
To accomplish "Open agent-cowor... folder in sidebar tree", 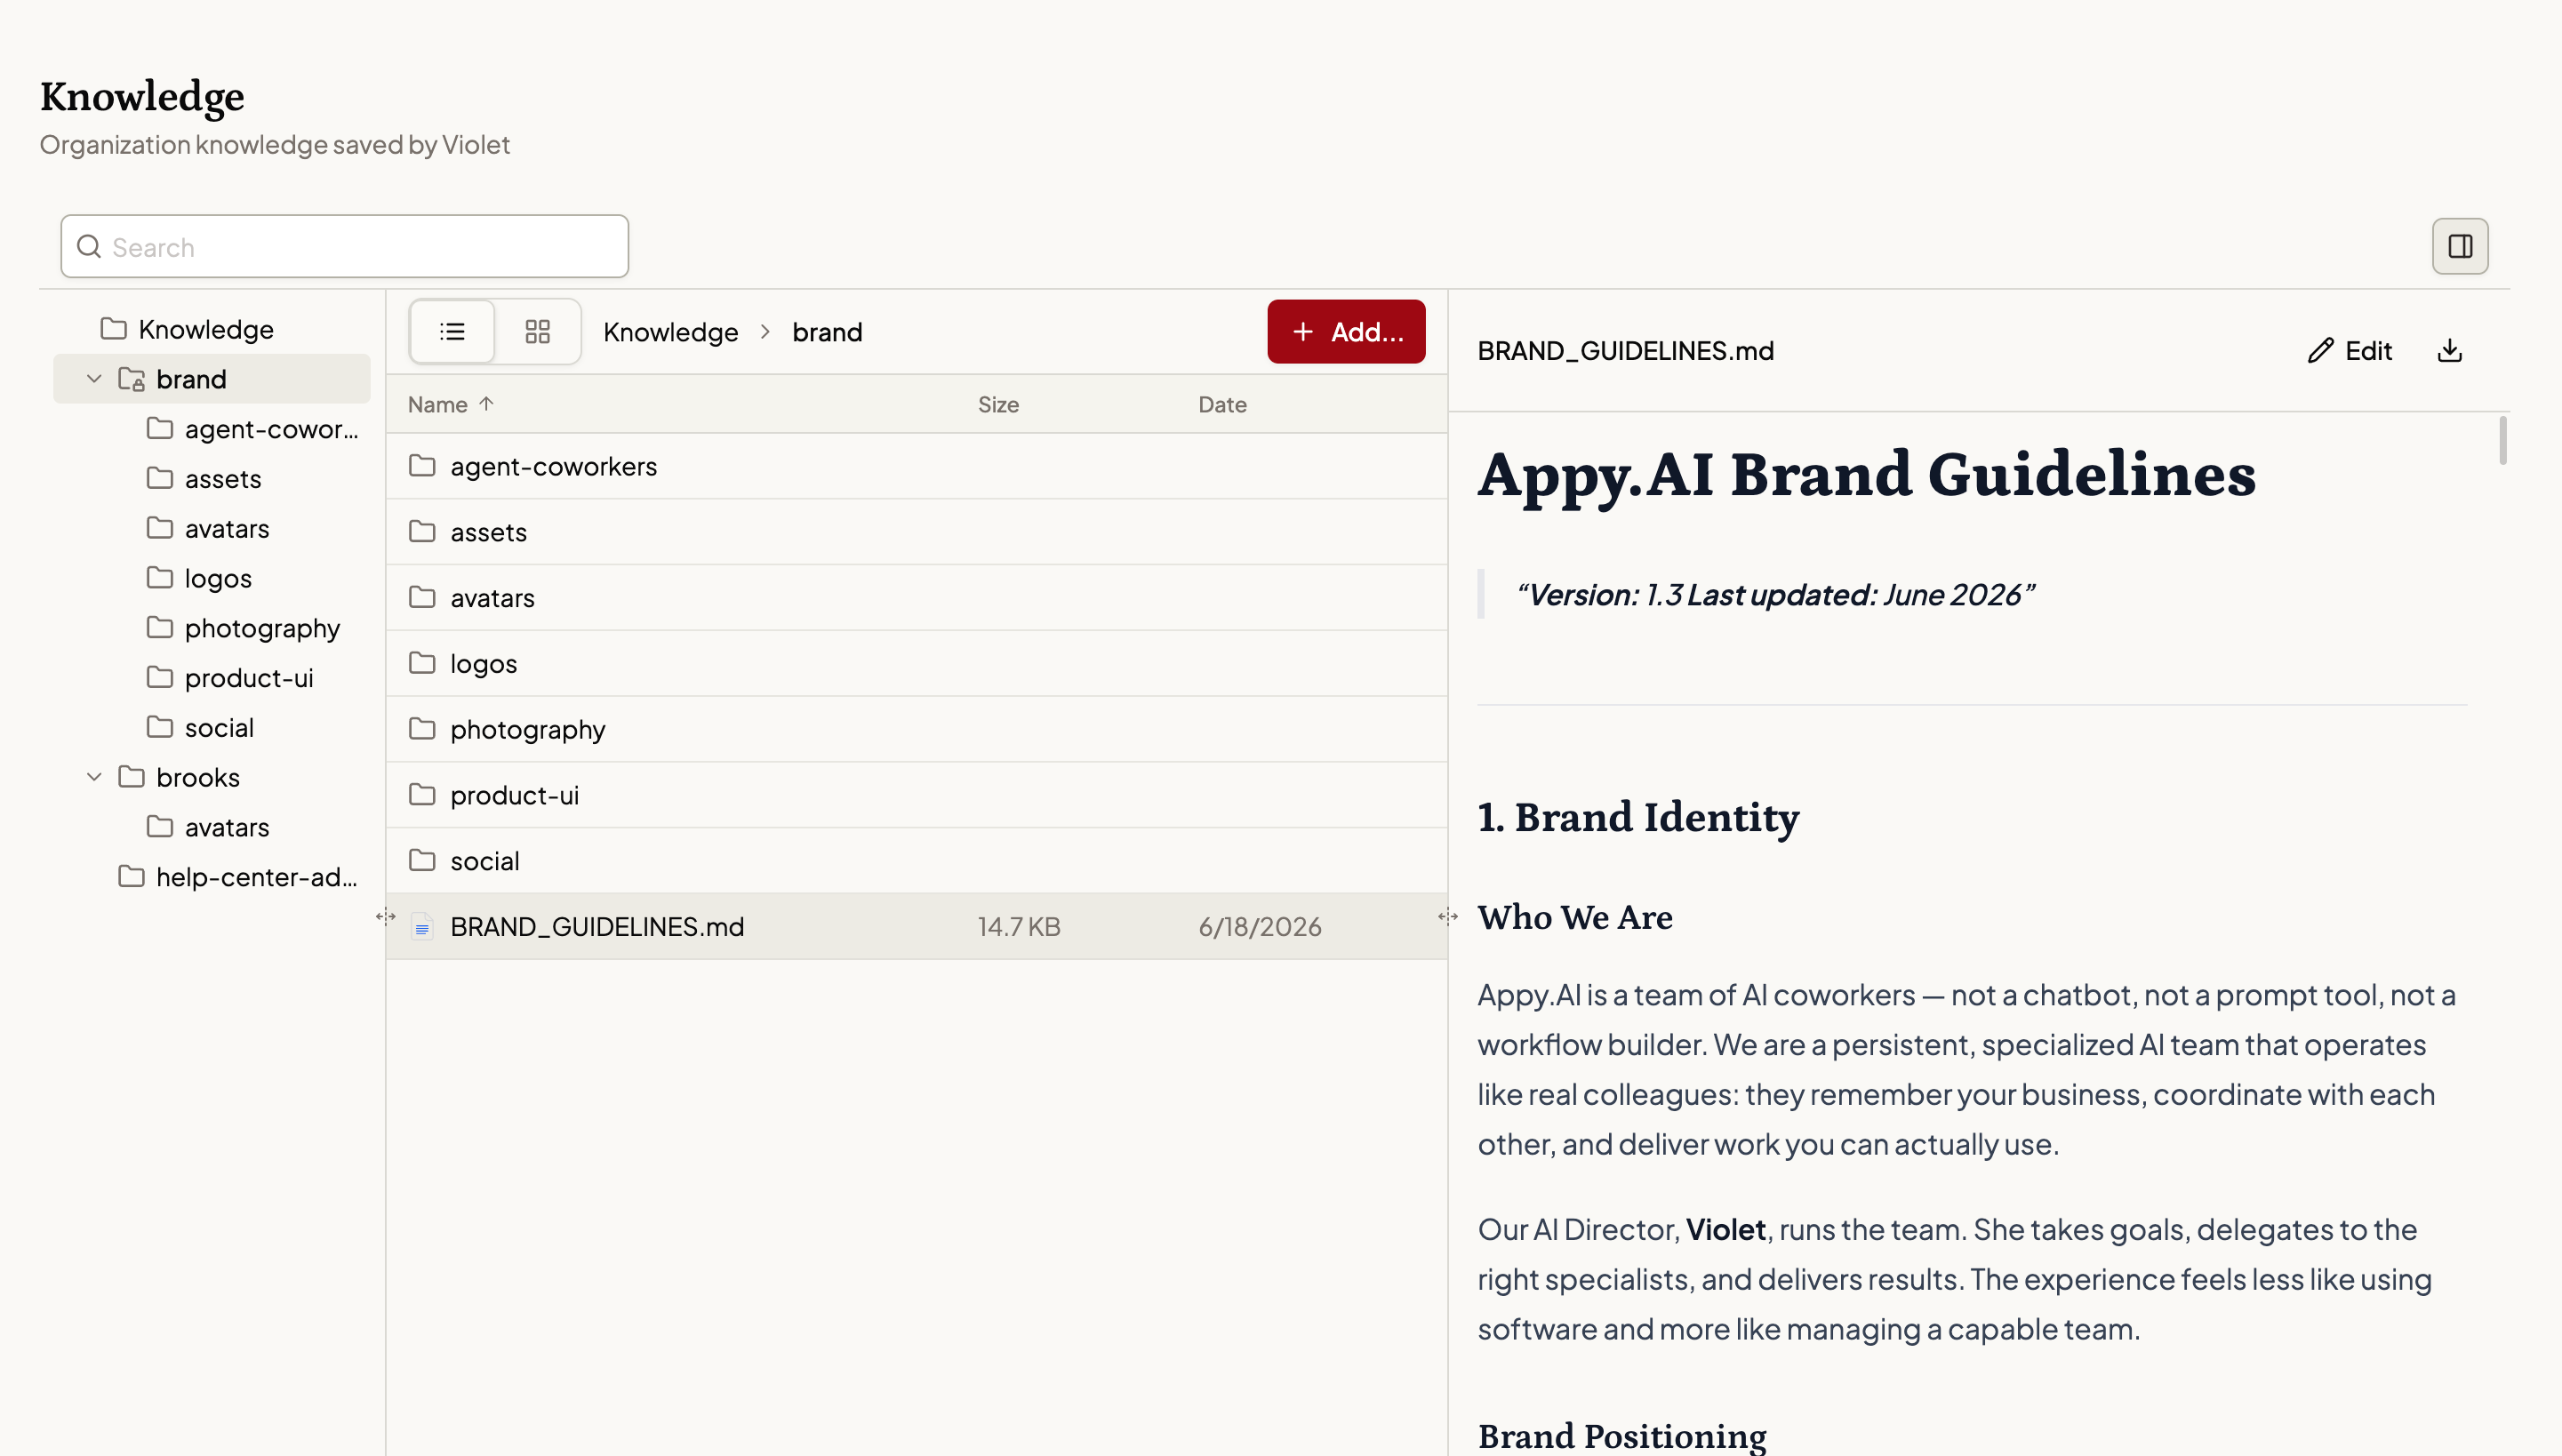I will [x=212, y=429].
